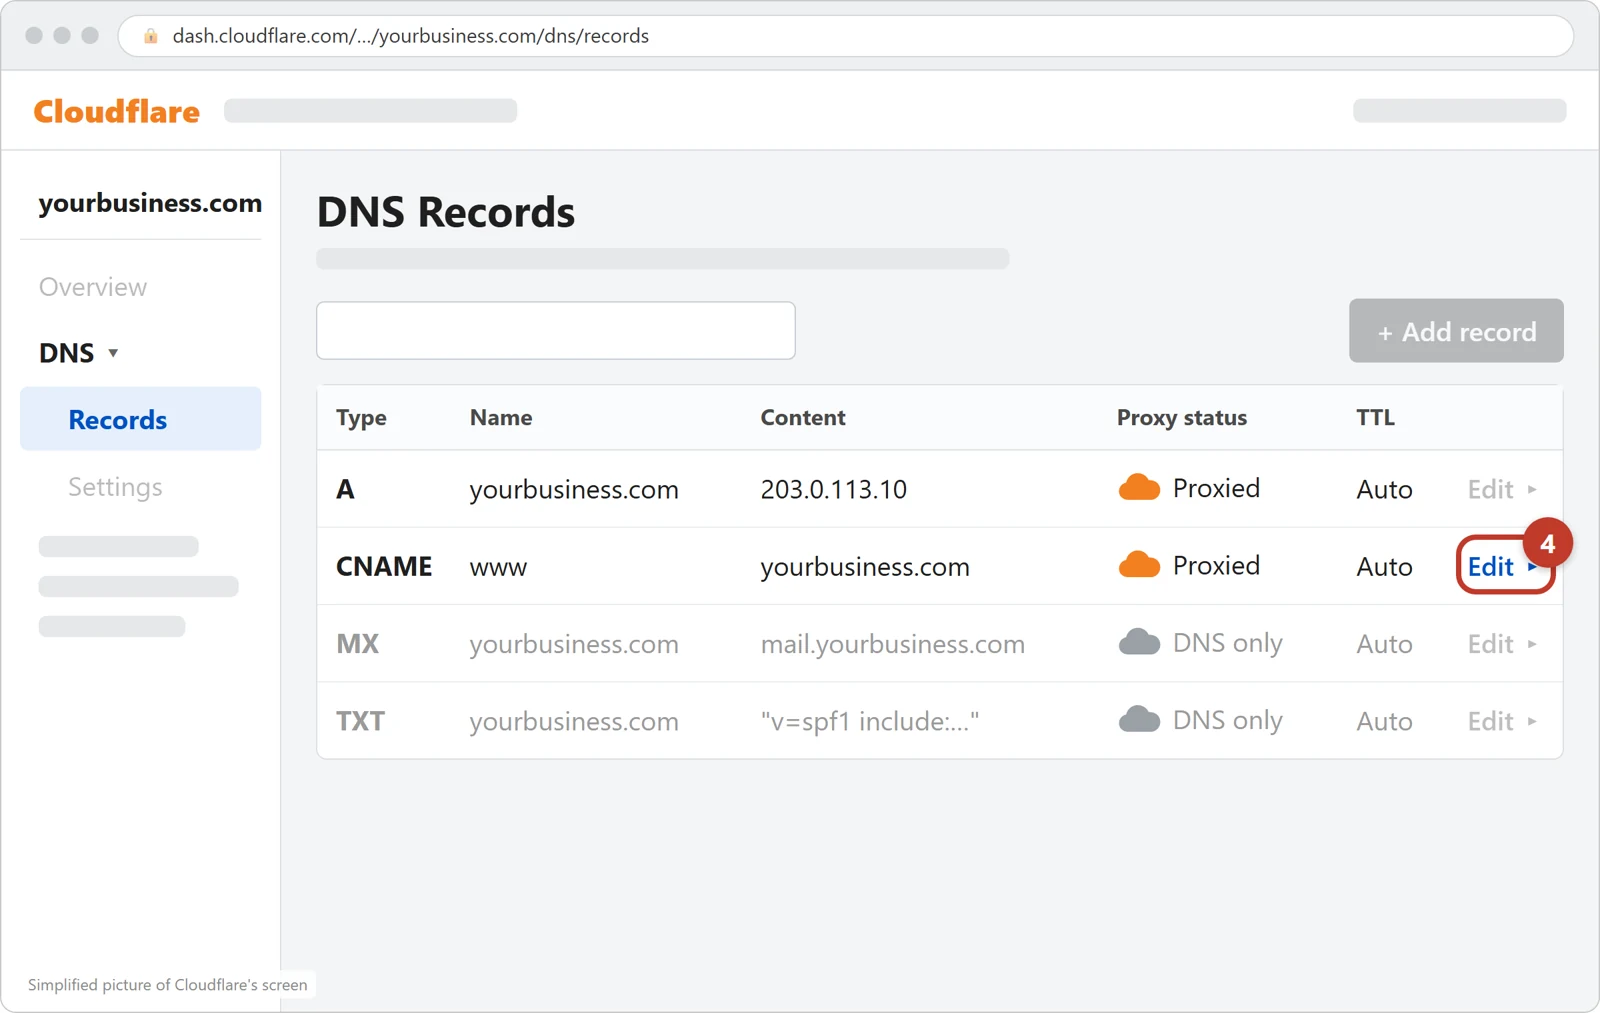Click the address bar URL
The image size is (1600, 1013).
[x=410, y=36]
